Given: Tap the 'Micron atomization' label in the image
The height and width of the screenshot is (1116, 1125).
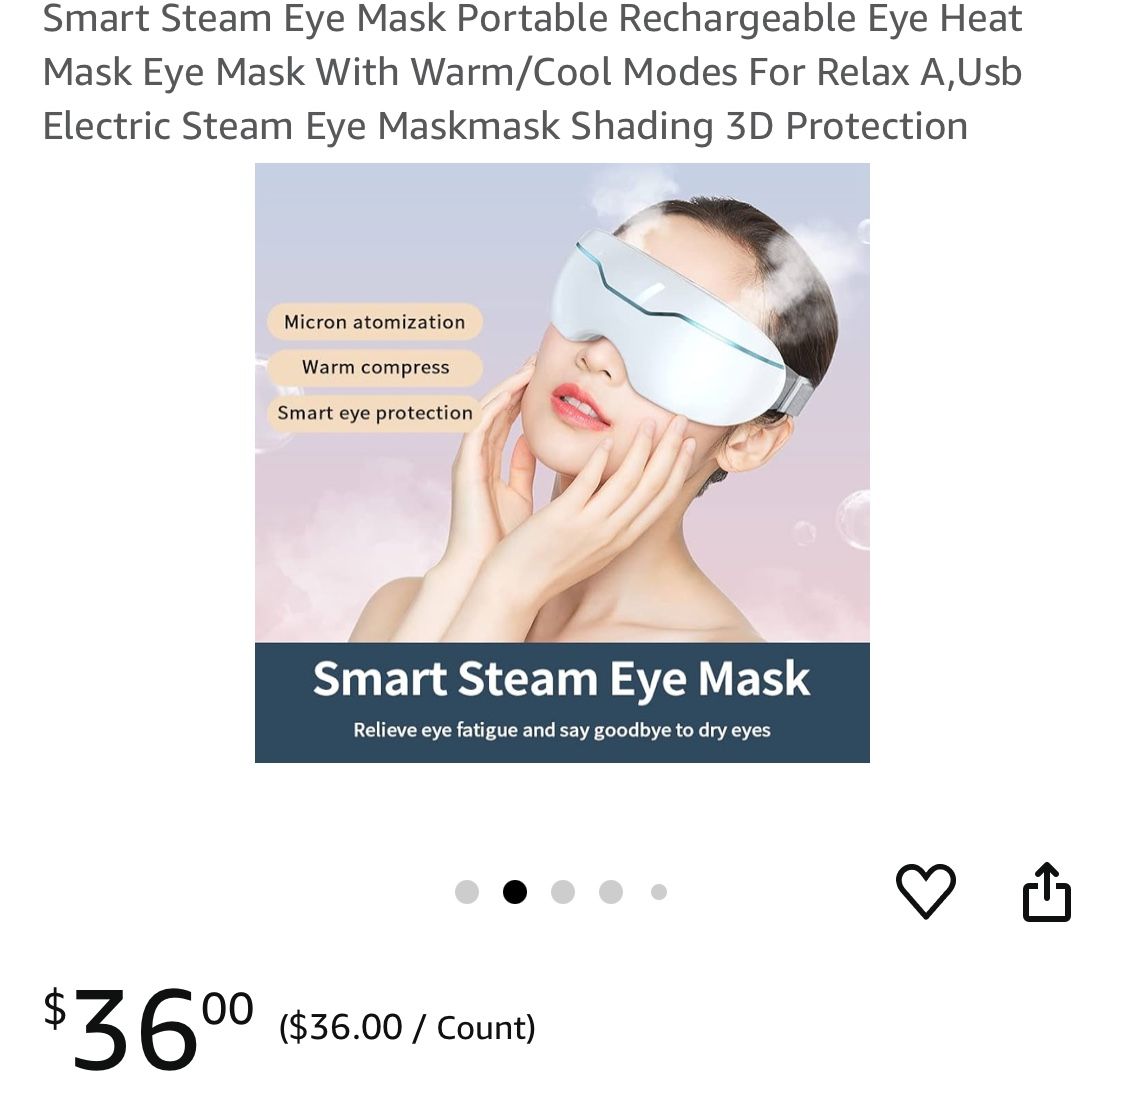Looking at the screenshot, I should [x=375, y=322].
